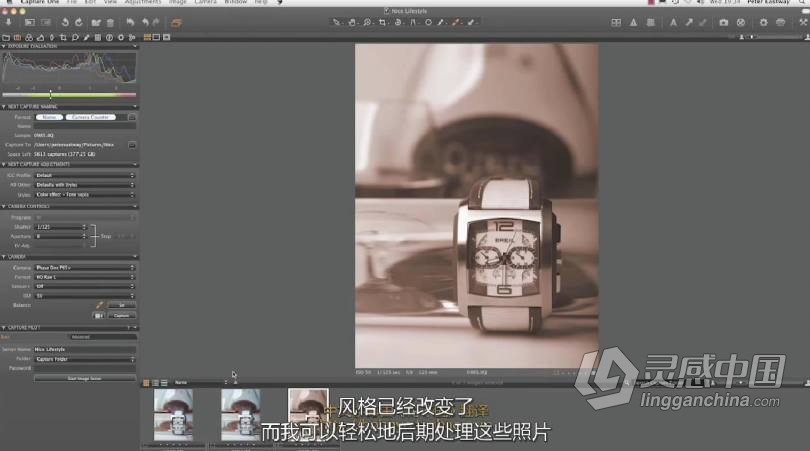Open the Styles Color effect dropdown
Viewport: 810px width, 451px height.
tap(85, 195)
